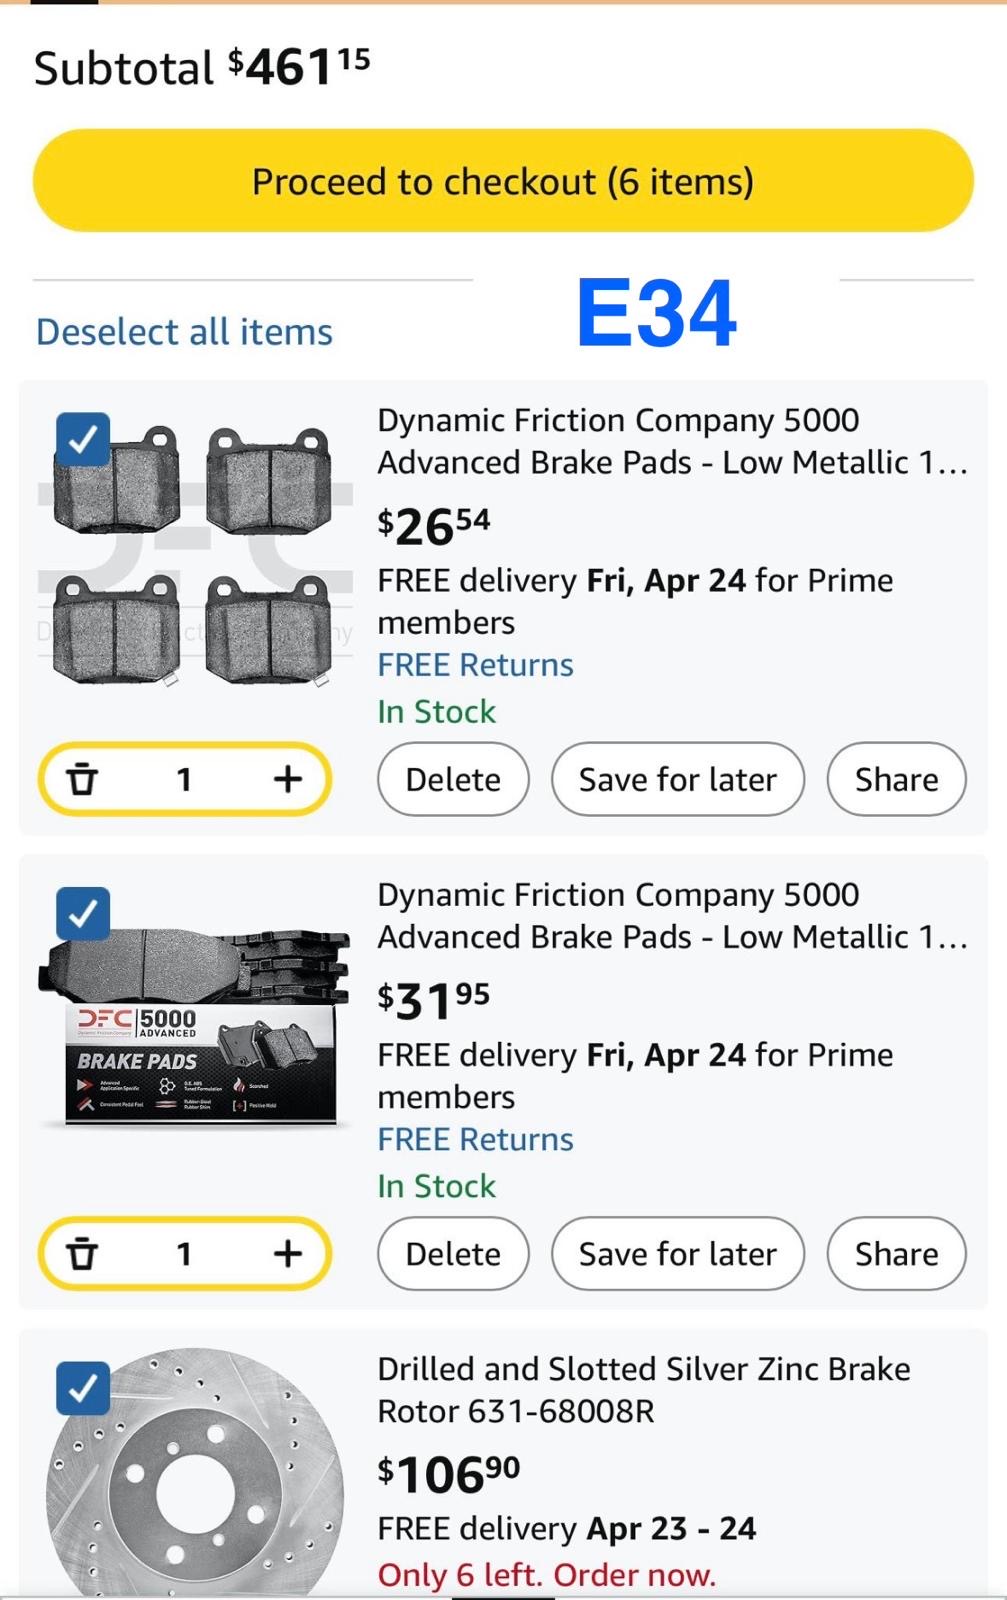Deselect the Drilled and Slotted rotor checkbox
Screen dimensions: 1007x1600
coord(83,1387)
